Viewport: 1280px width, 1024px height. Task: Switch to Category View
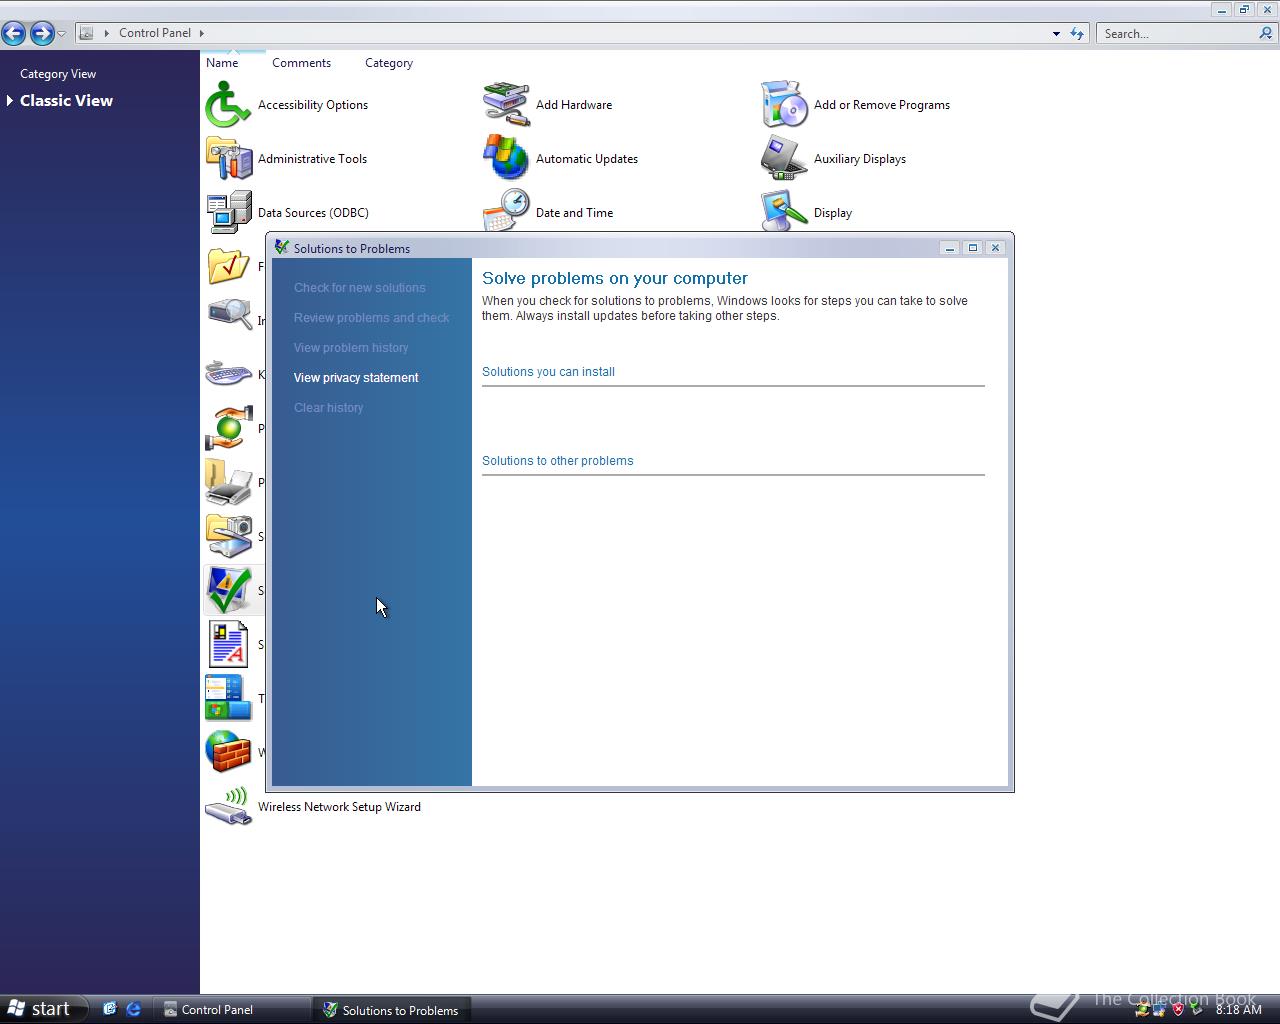coord(58,74)
